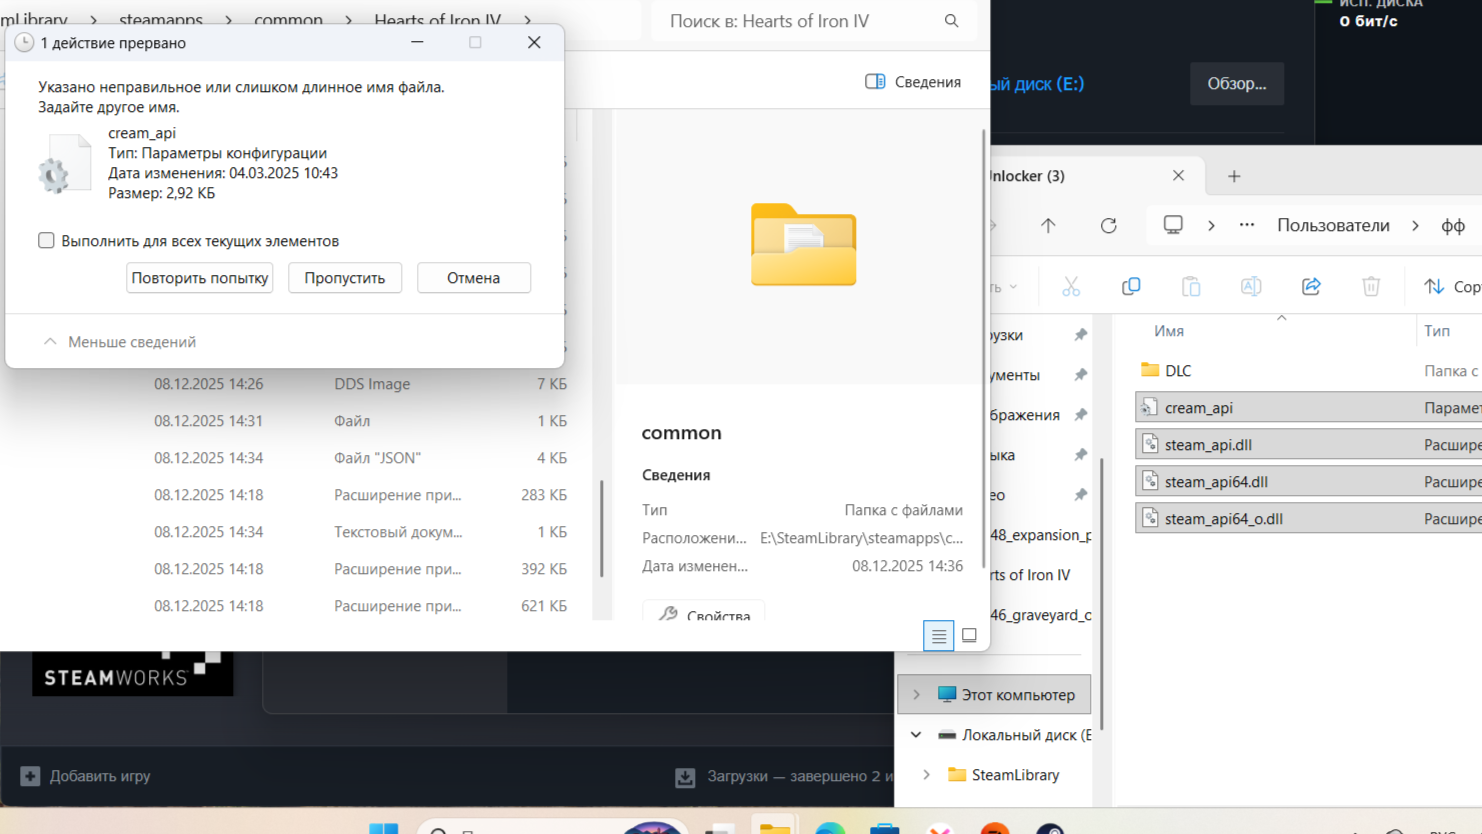Click the search magnifier icon
Image resolution: width=1482 pixels, height=834 pixels.
point(951,21)
